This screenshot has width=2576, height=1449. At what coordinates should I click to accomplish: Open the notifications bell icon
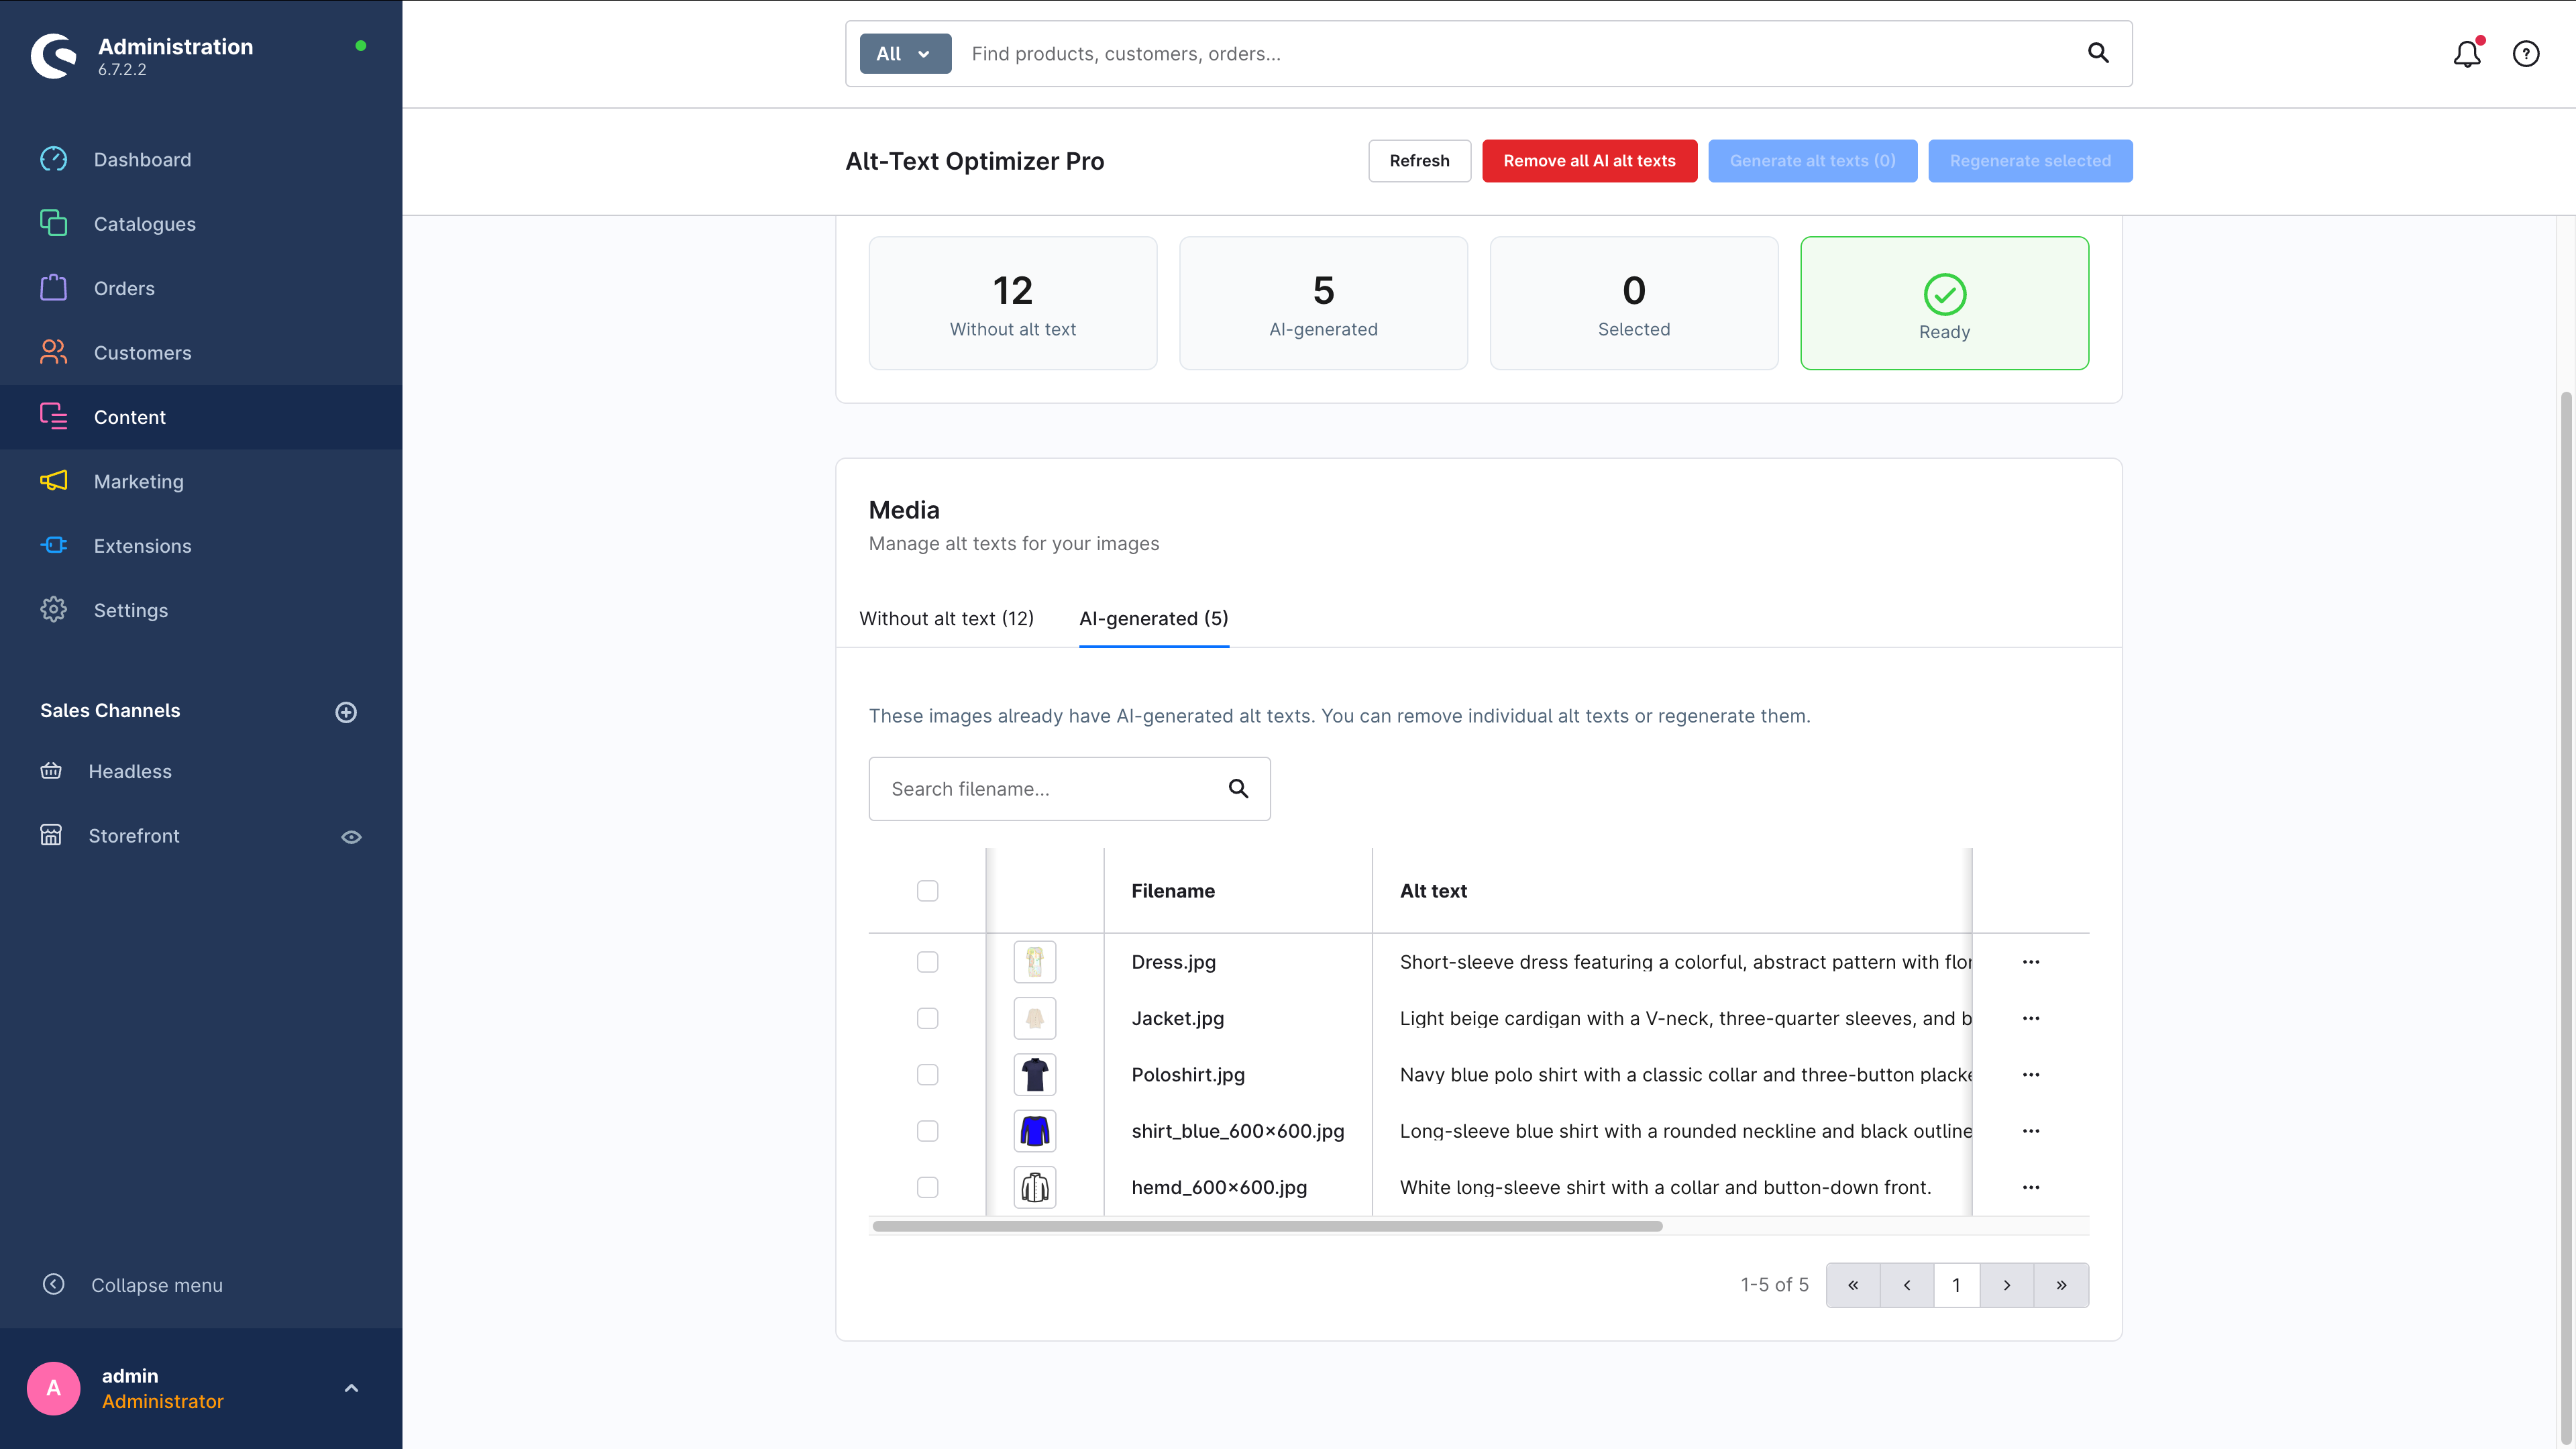pyautogui.click(x=2466, y=54)
